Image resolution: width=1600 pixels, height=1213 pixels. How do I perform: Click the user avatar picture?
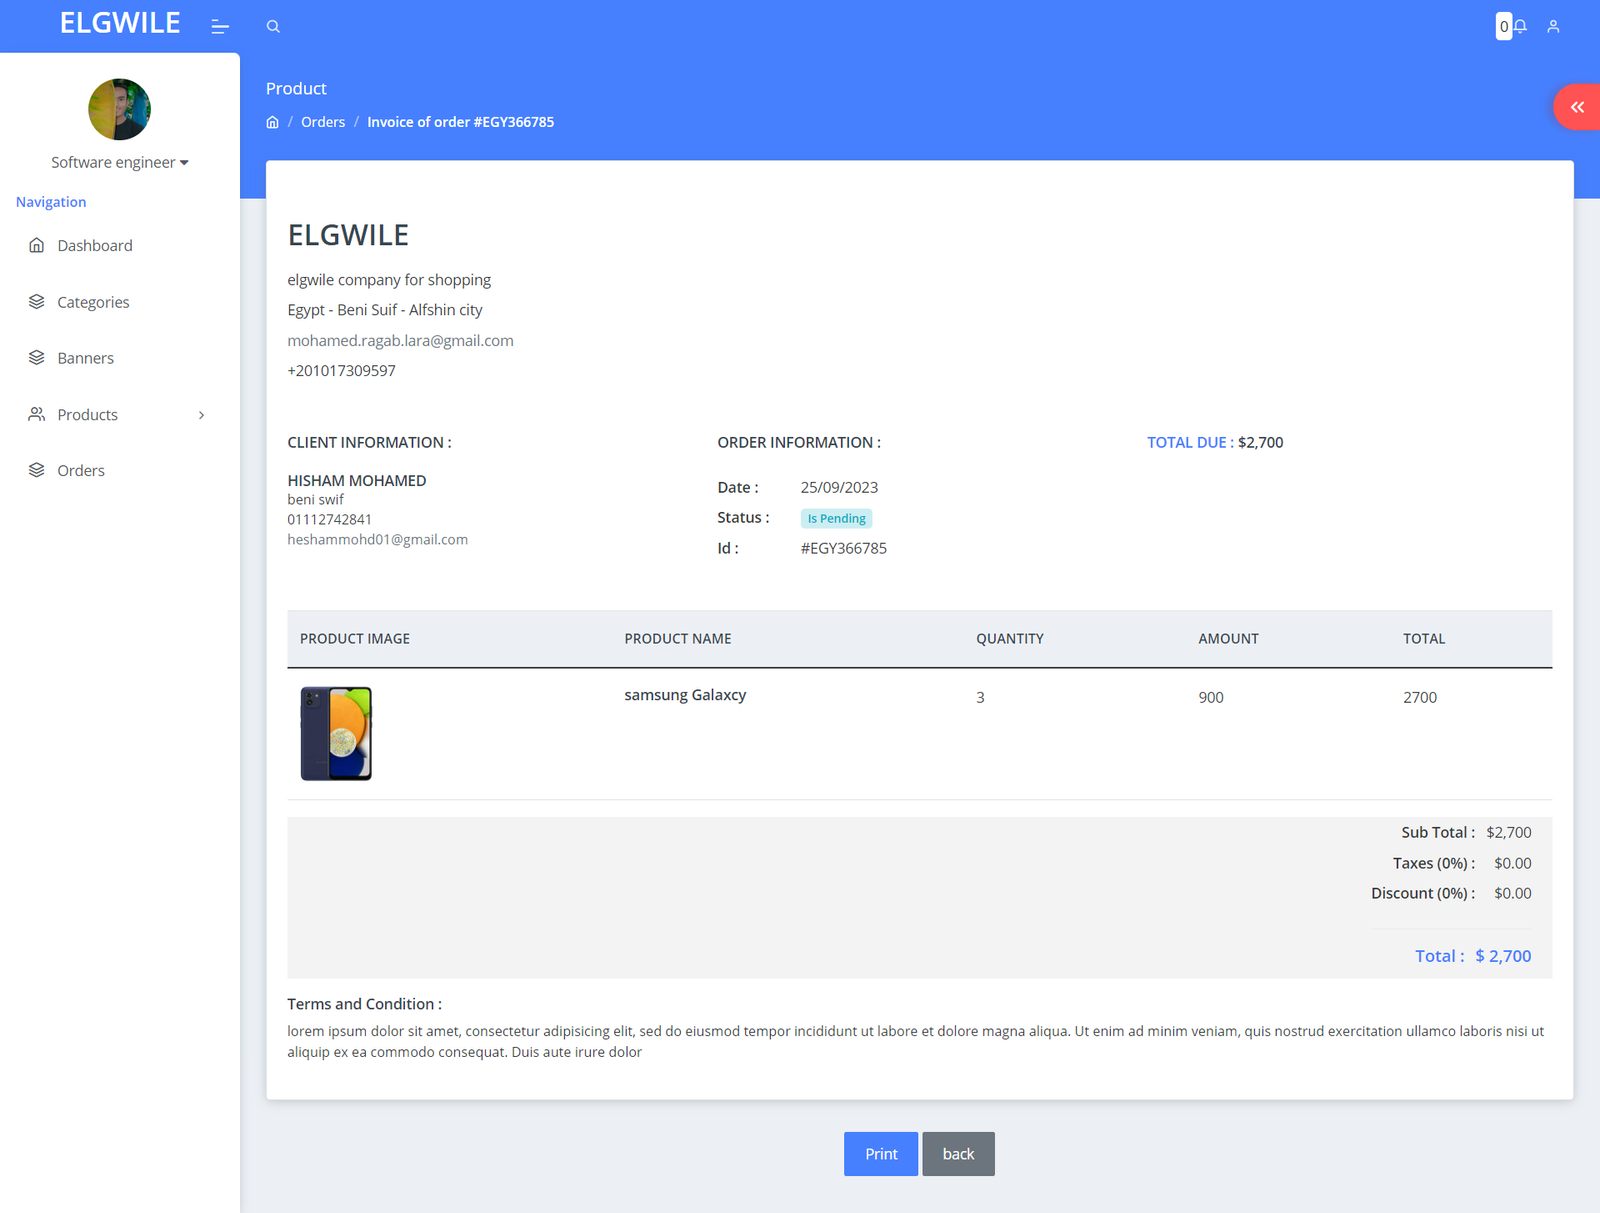(x=119, y=109)
